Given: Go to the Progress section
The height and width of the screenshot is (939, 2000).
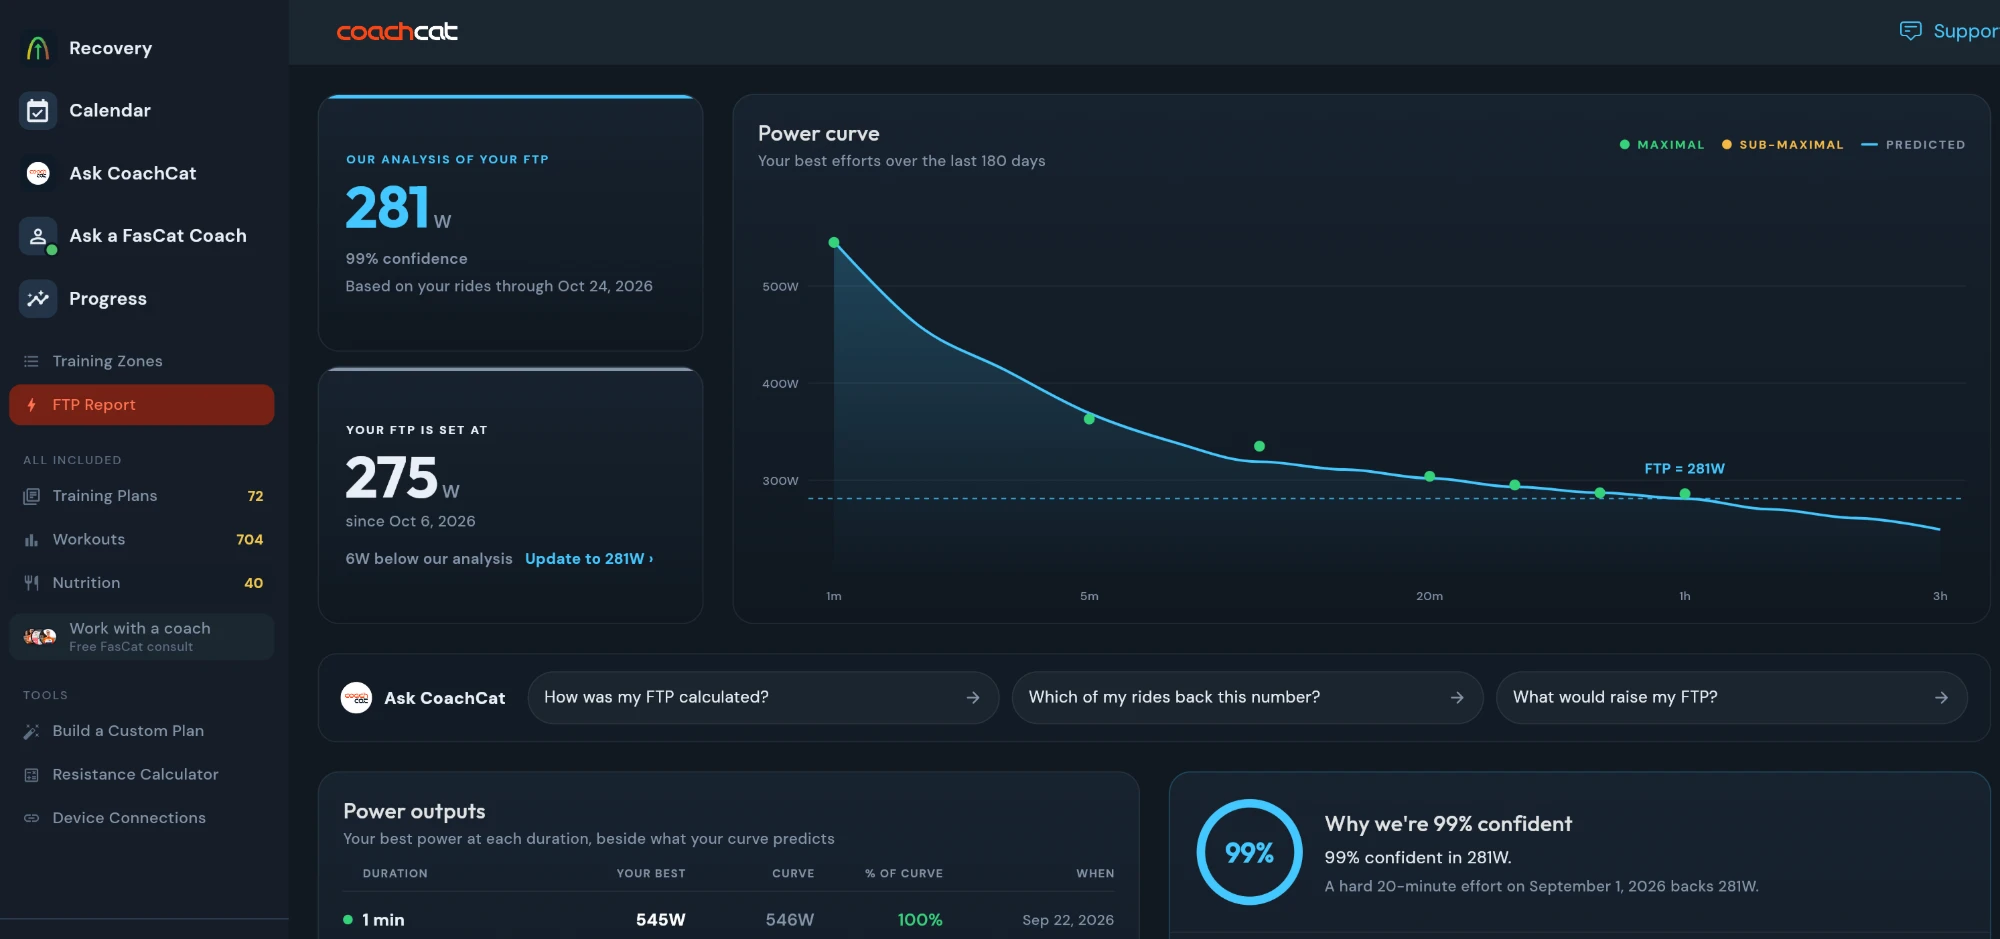Looking at the screenshot, I should point(108,299).
